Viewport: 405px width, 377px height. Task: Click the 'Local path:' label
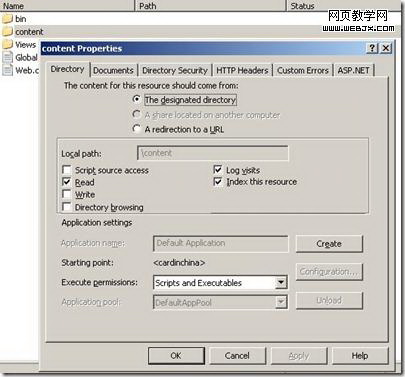tap(81, 154)
